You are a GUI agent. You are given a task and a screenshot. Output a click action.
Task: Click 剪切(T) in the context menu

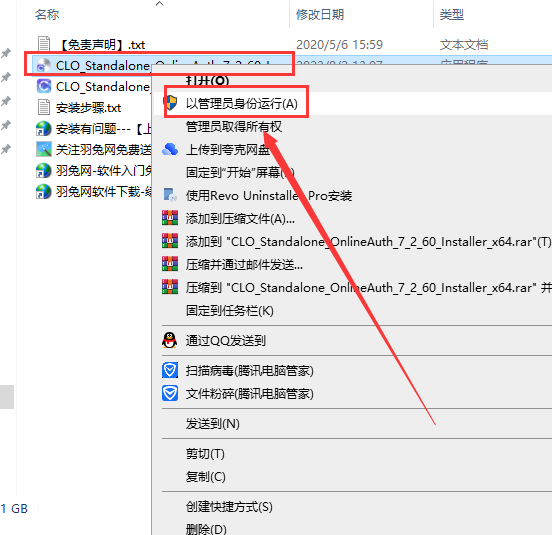pos(205,454)
